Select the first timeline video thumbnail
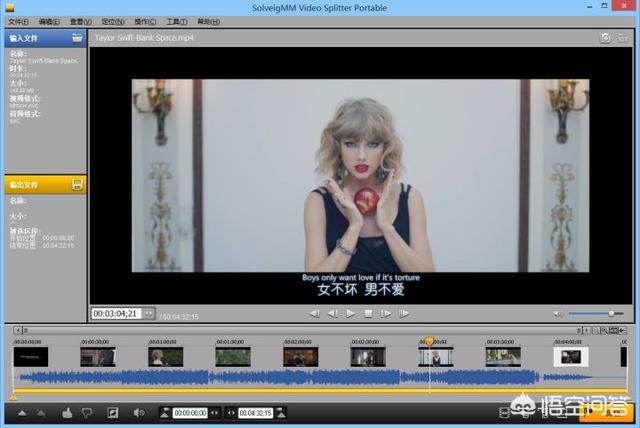This screenshot has width=640, height=428. coord(30,356)
